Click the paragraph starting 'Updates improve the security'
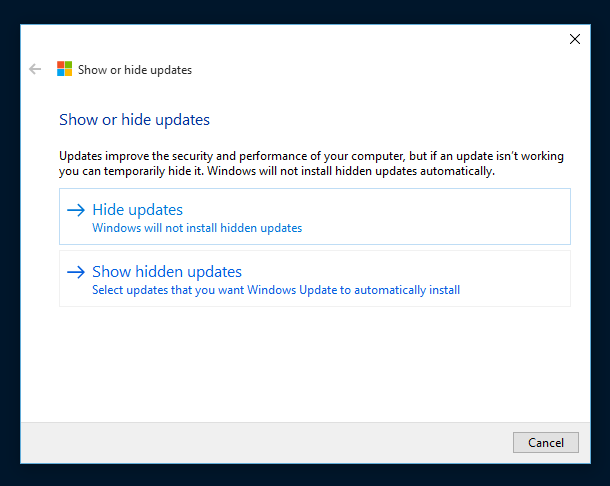 click(311, 163)
